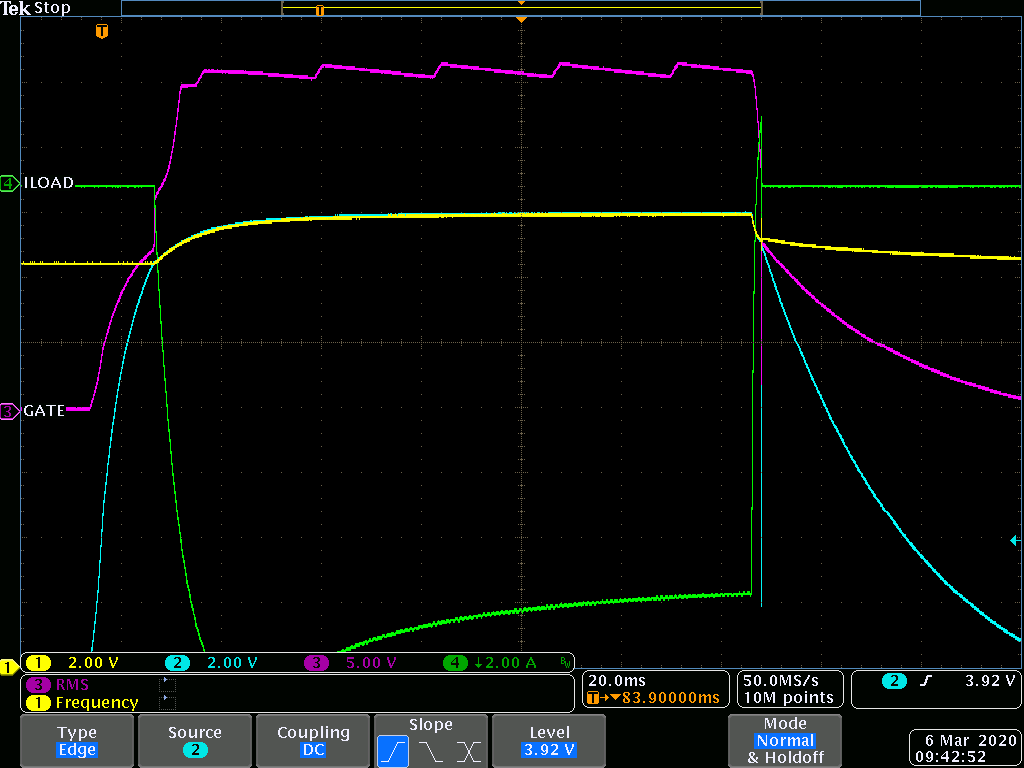
Task: Click the 09:42:52 time display
Action: tap(952, 756)
